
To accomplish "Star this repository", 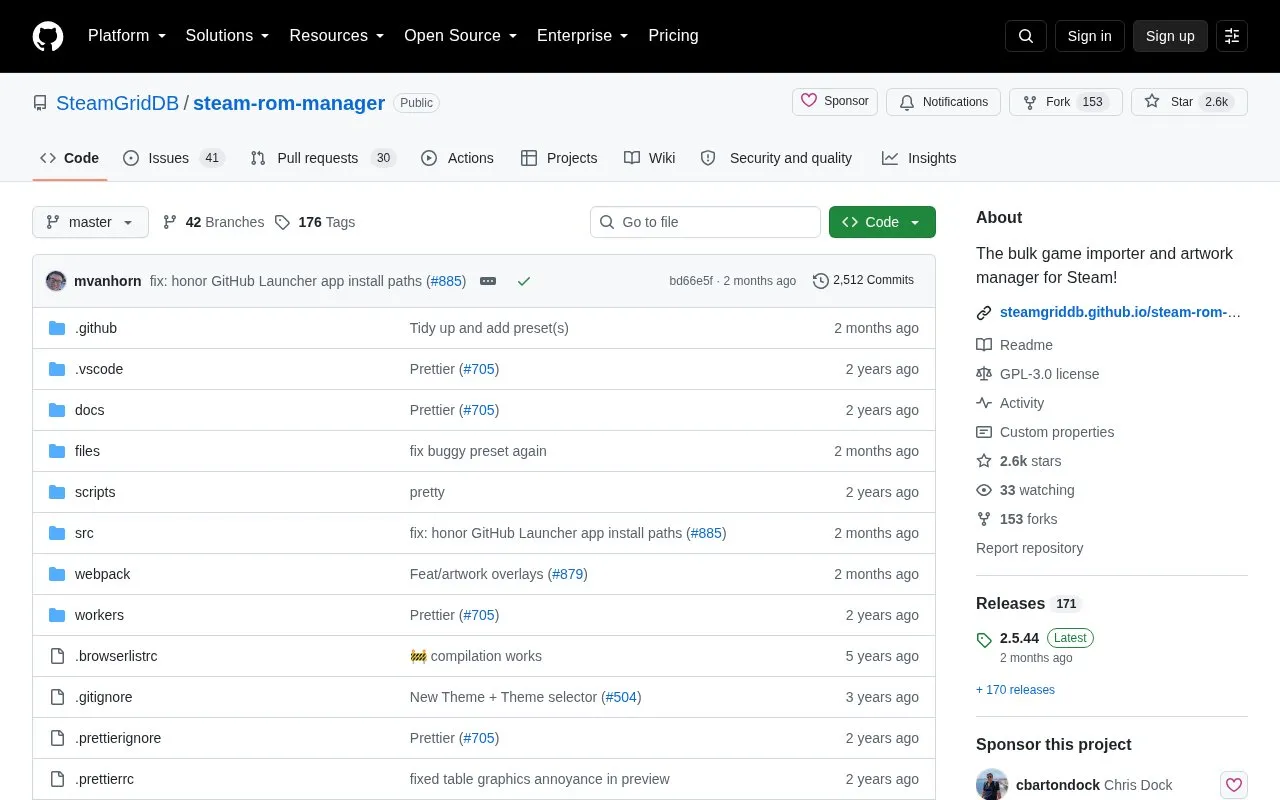I will pos(1189,102).
